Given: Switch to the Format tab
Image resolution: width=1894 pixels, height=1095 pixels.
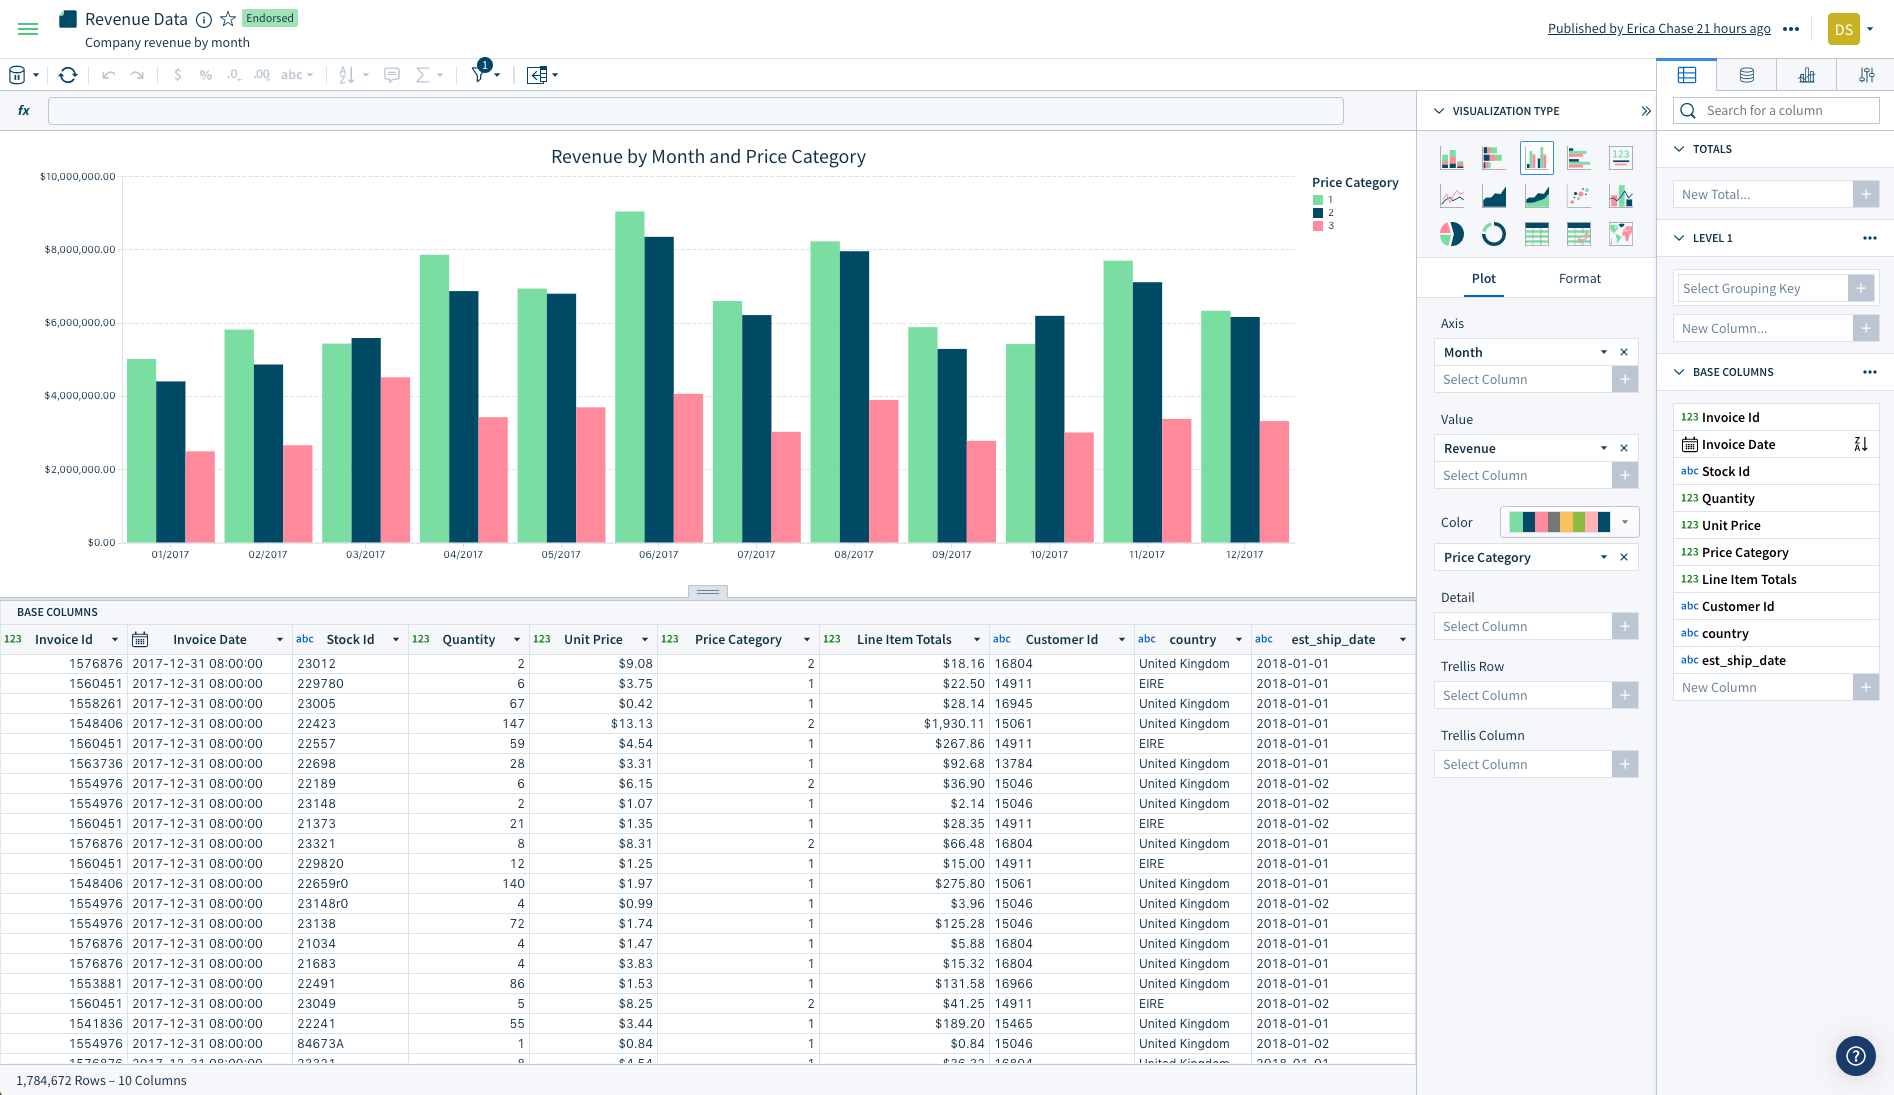Looking at the screenshot, I should (1579, 278).
